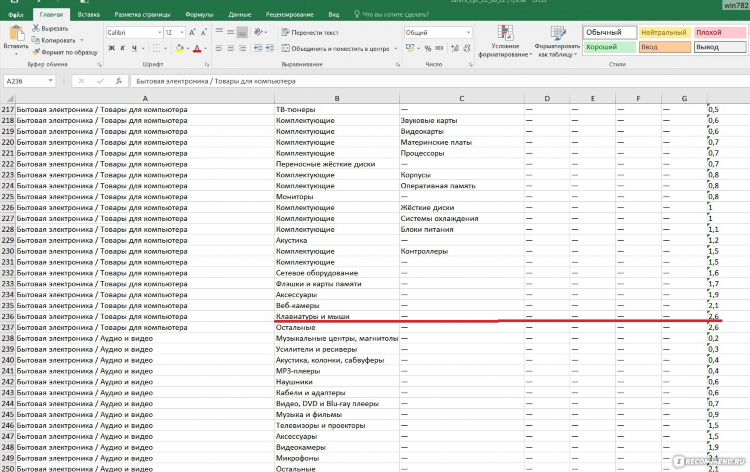
Task: Click the cancel X icon in formula bar
Action: point(81,81)
